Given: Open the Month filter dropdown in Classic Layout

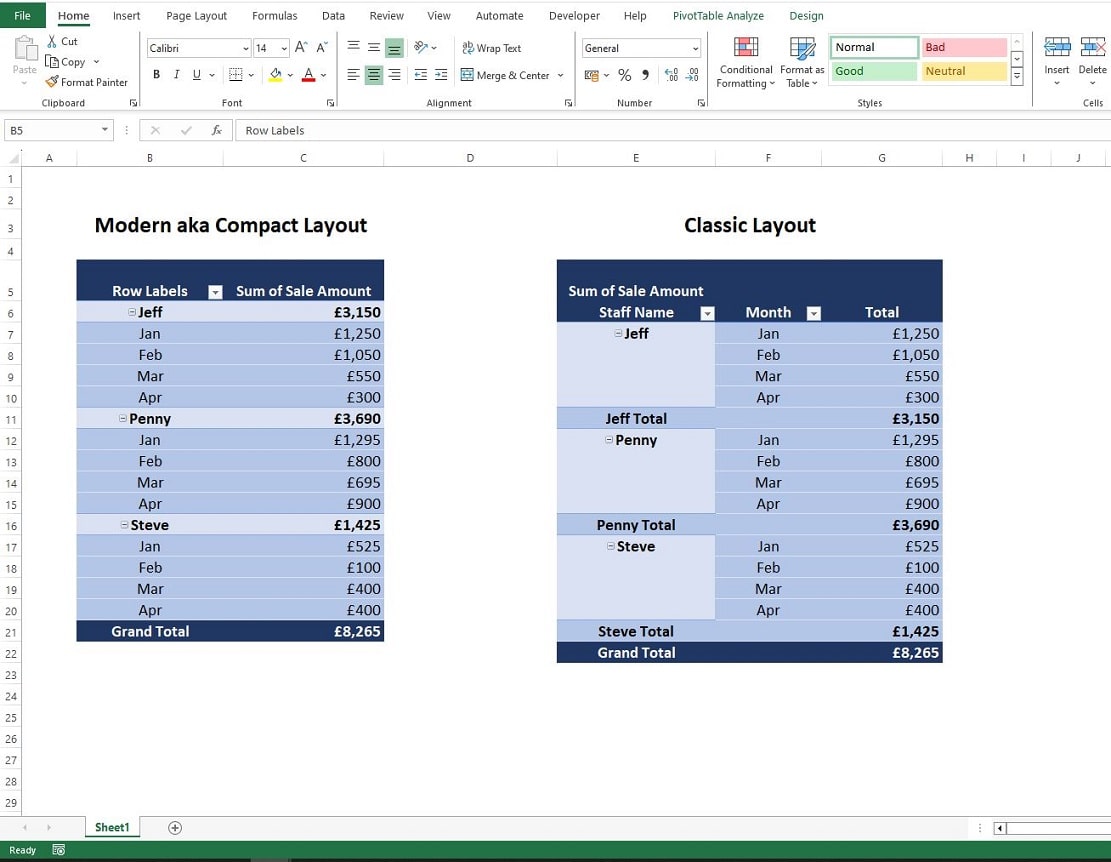Looking at the screenshot, I should (814, 312).
